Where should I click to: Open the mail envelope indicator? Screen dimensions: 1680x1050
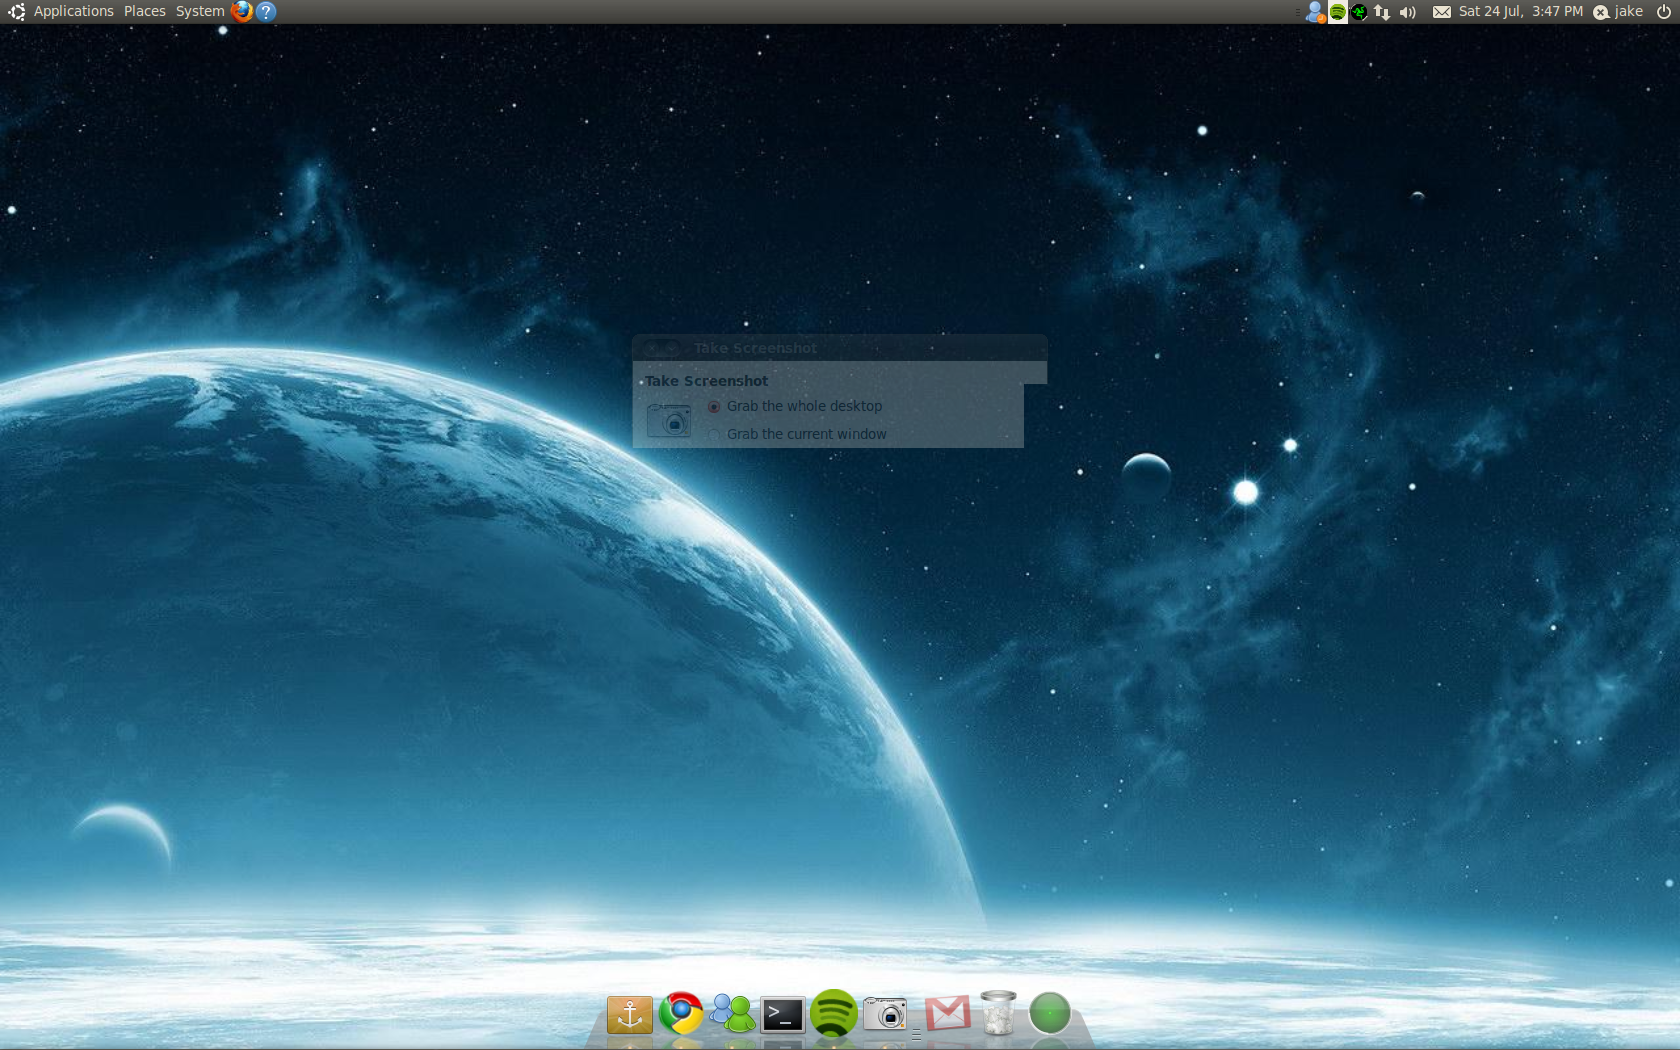tap(1441, 12)
